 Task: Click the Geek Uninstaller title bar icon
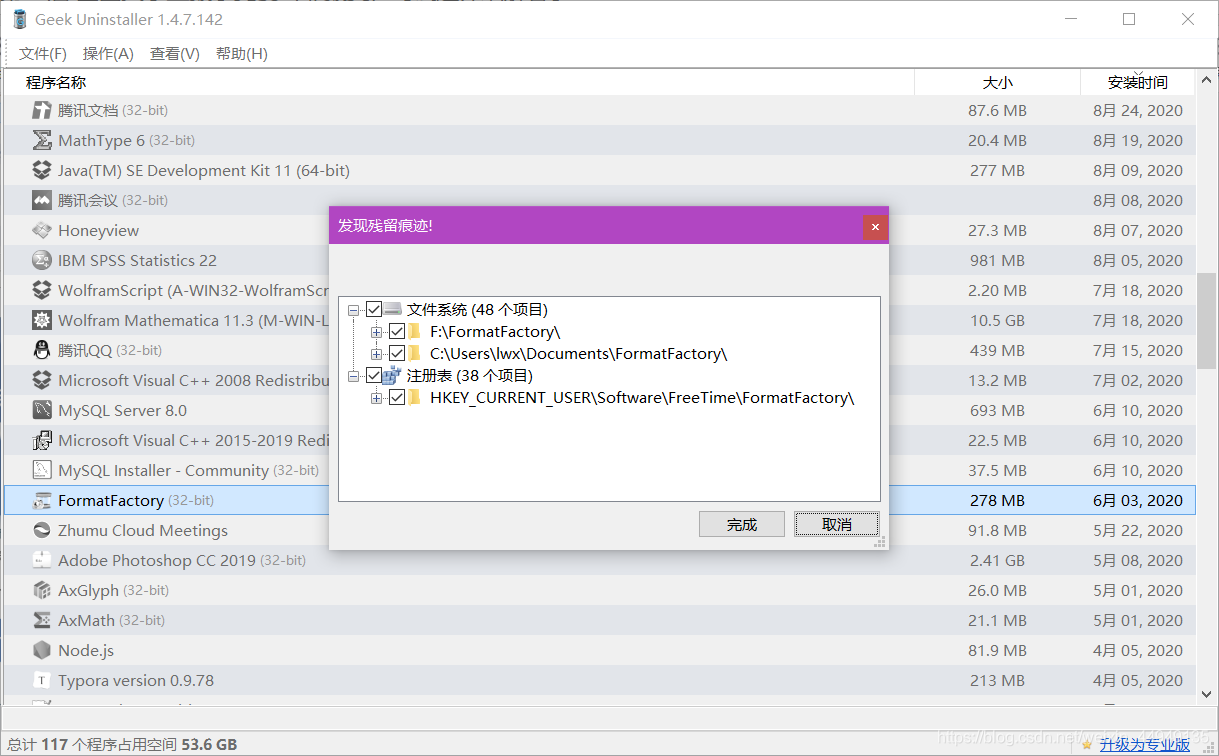coord(18,19)
